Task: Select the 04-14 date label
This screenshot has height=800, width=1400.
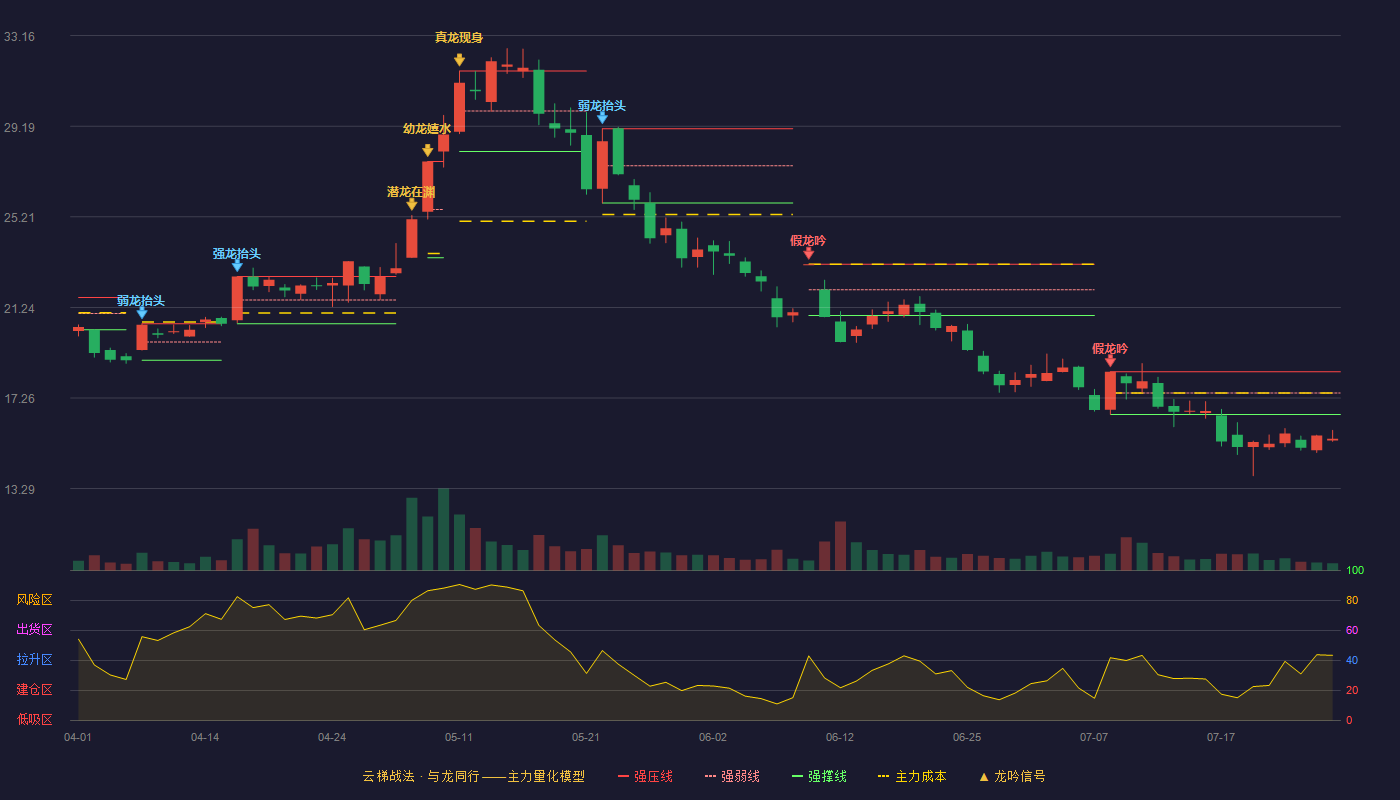Action: pos(205,737)
